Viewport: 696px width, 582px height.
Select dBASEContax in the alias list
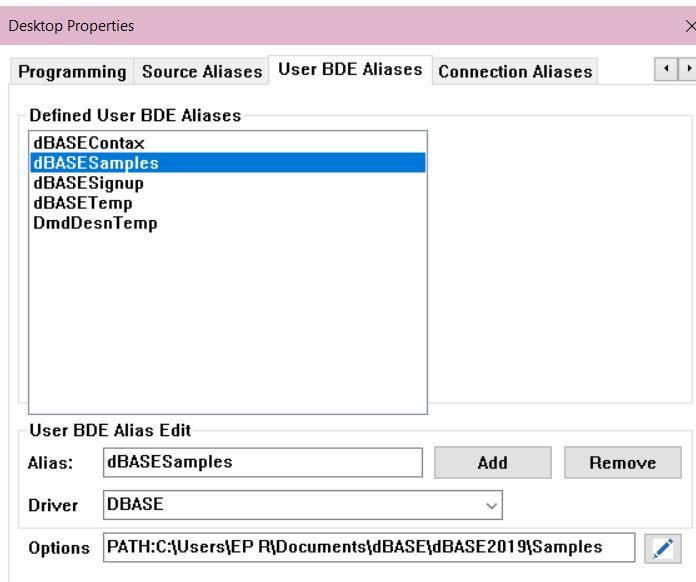[x=88, y=144]
